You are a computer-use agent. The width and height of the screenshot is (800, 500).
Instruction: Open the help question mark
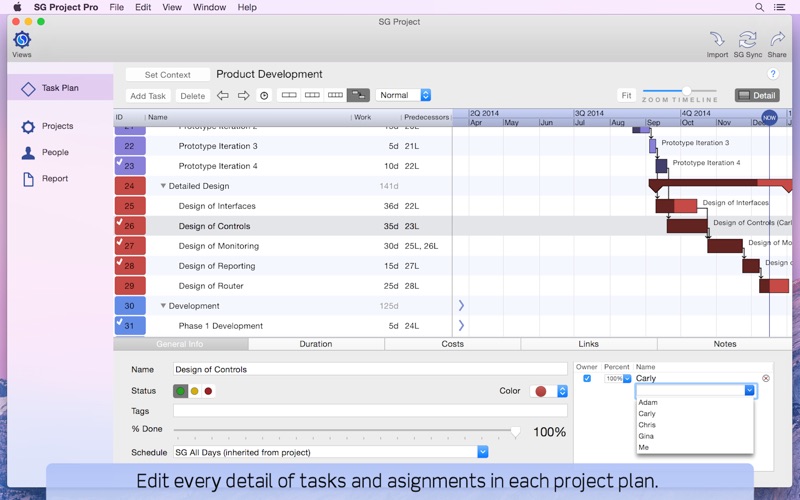pyautogui.click(x=773, y=74)
